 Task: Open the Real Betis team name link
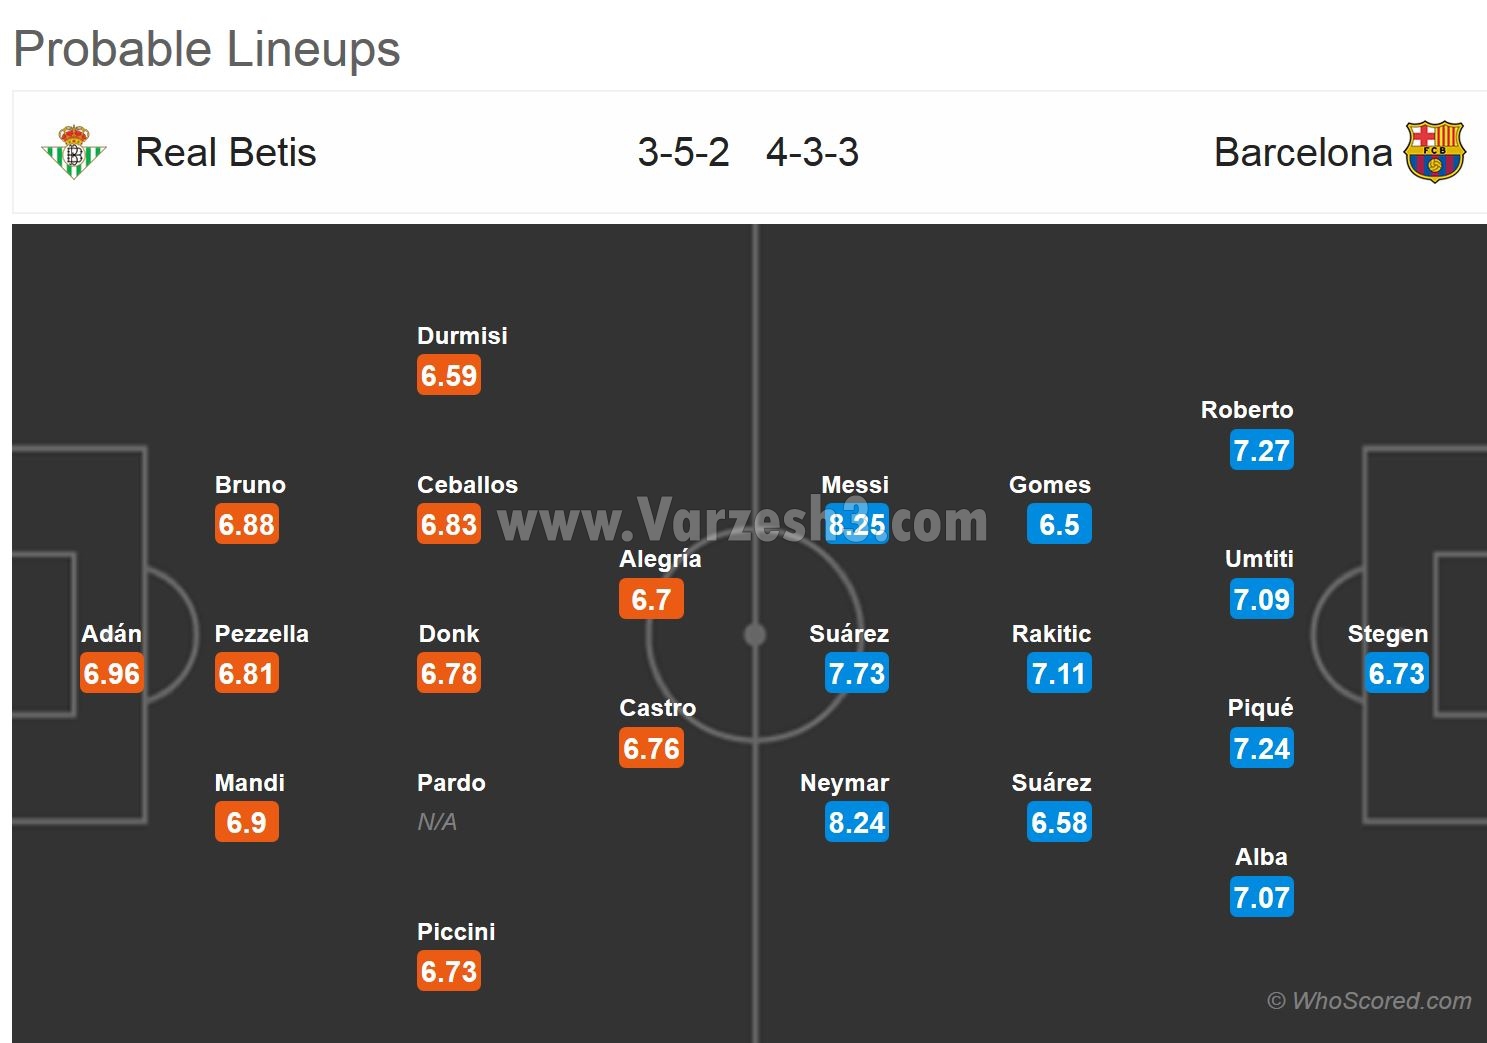coord(226,153)
